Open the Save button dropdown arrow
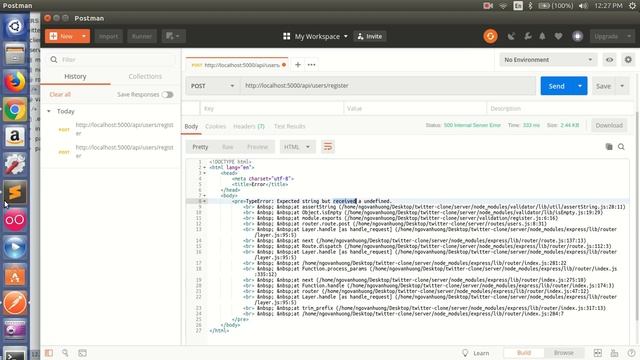This screenshot has width=640, height=360. (x=622, y=86)
